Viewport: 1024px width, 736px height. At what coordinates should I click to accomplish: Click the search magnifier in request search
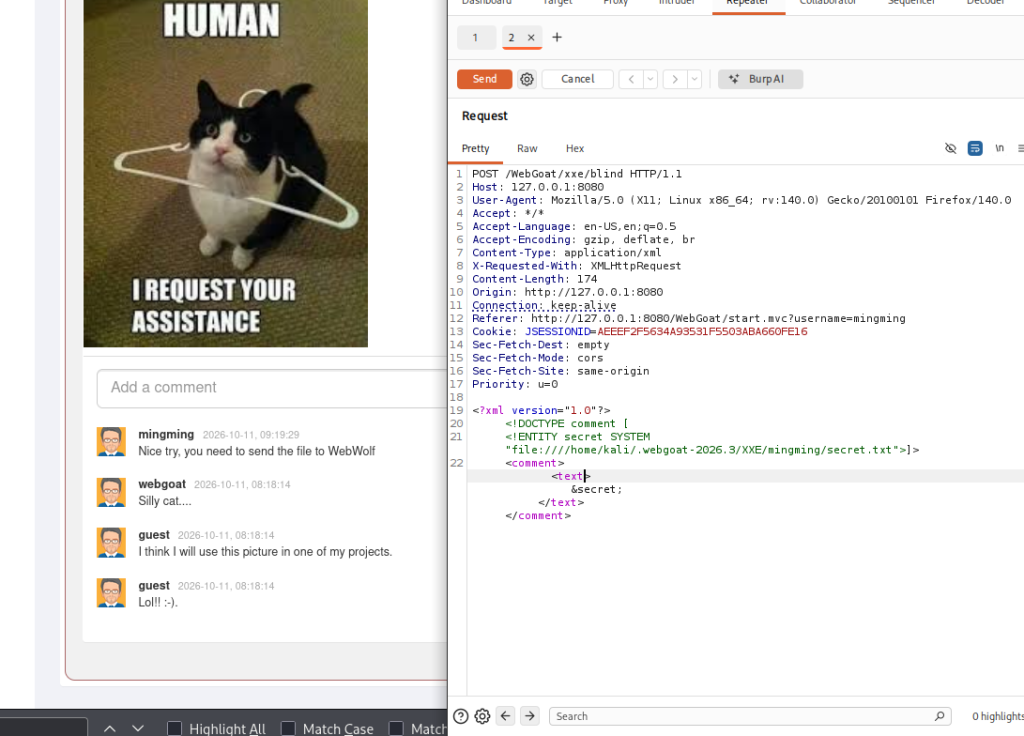(939, 716)
